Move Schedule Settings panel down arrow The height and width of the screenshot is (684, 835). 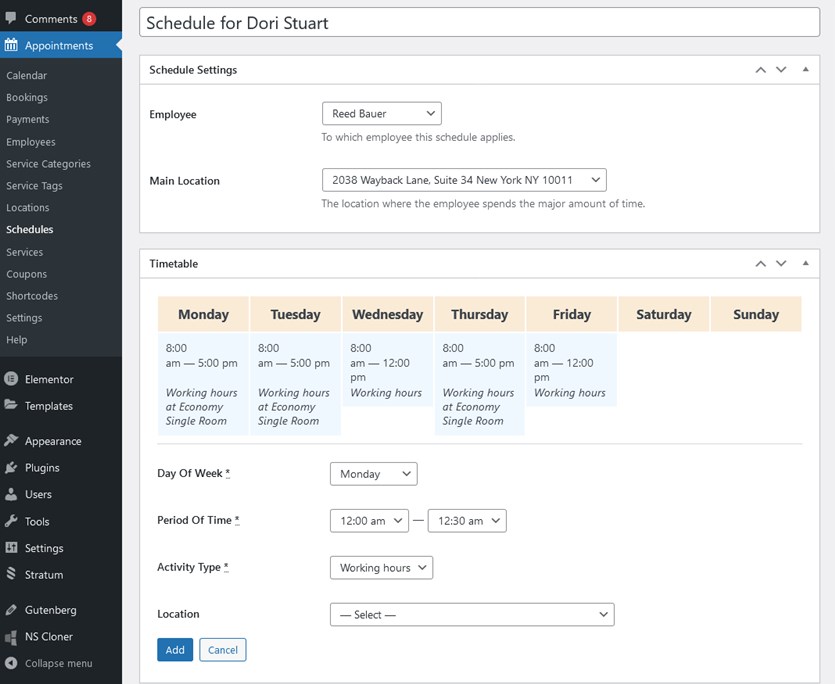tap(781, 70)
